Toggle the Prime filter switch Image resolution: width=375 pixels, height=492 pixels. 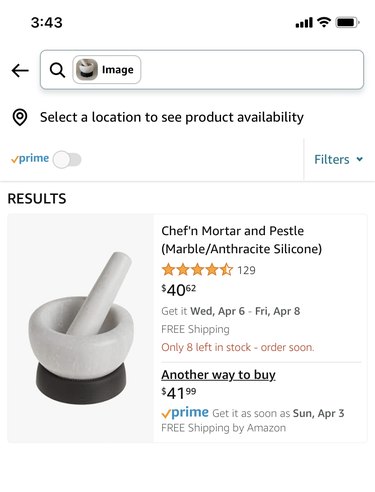click(67, 159)
